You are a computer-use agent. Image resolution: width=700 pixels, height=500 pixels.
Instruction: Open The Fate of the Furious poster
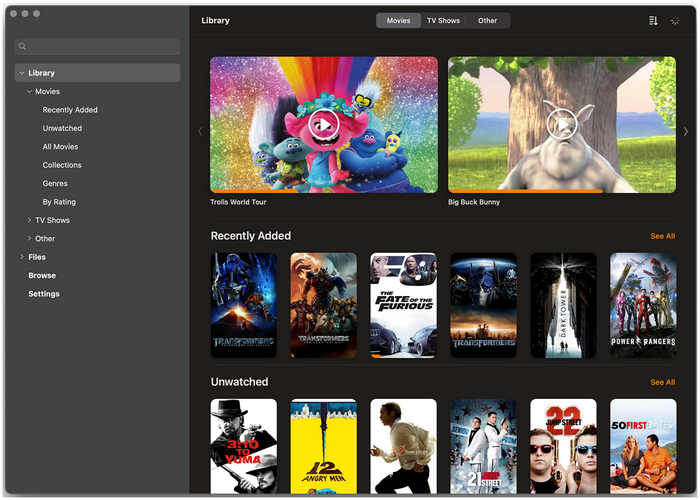[x=403, y=305]
